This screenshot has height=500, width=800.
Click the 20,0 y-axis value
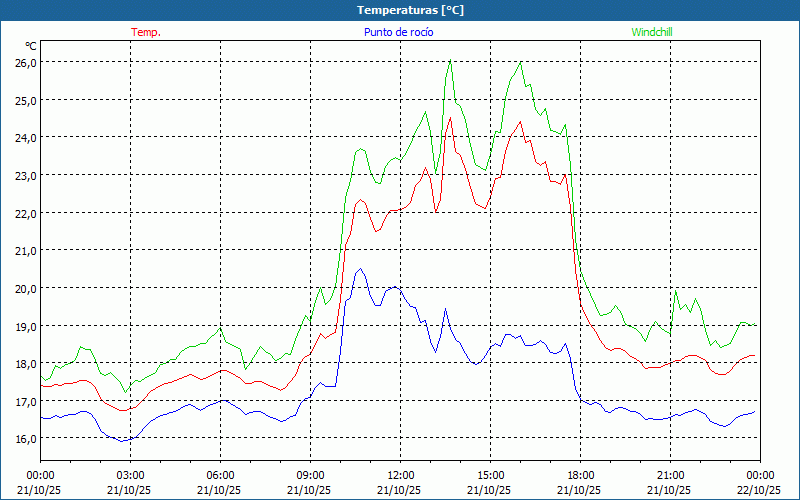[25, 288]
